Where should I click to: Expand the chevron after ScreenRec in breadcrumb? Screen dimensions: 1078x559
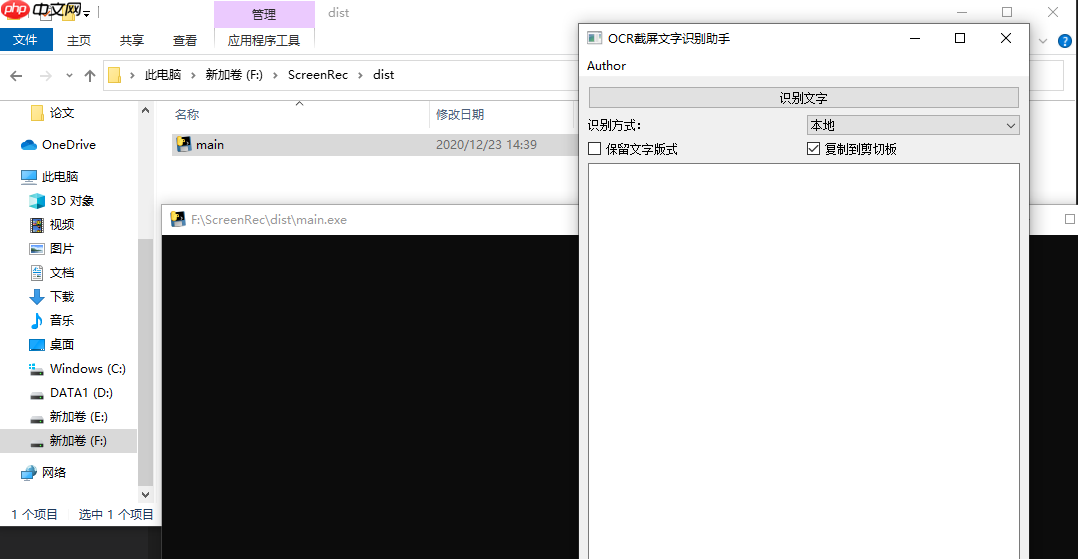360,76
